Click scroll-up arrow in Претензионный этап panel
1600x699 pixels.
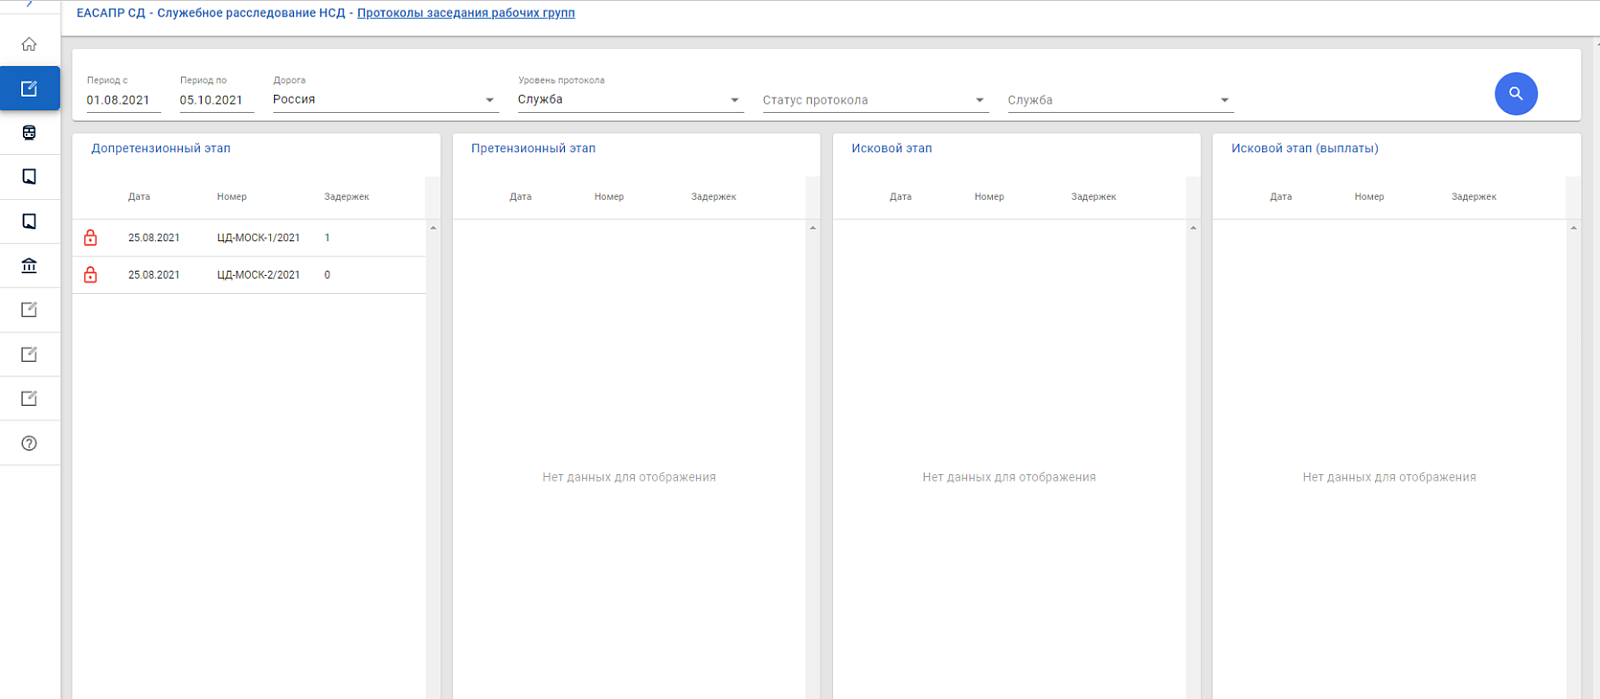coord(813,228)
